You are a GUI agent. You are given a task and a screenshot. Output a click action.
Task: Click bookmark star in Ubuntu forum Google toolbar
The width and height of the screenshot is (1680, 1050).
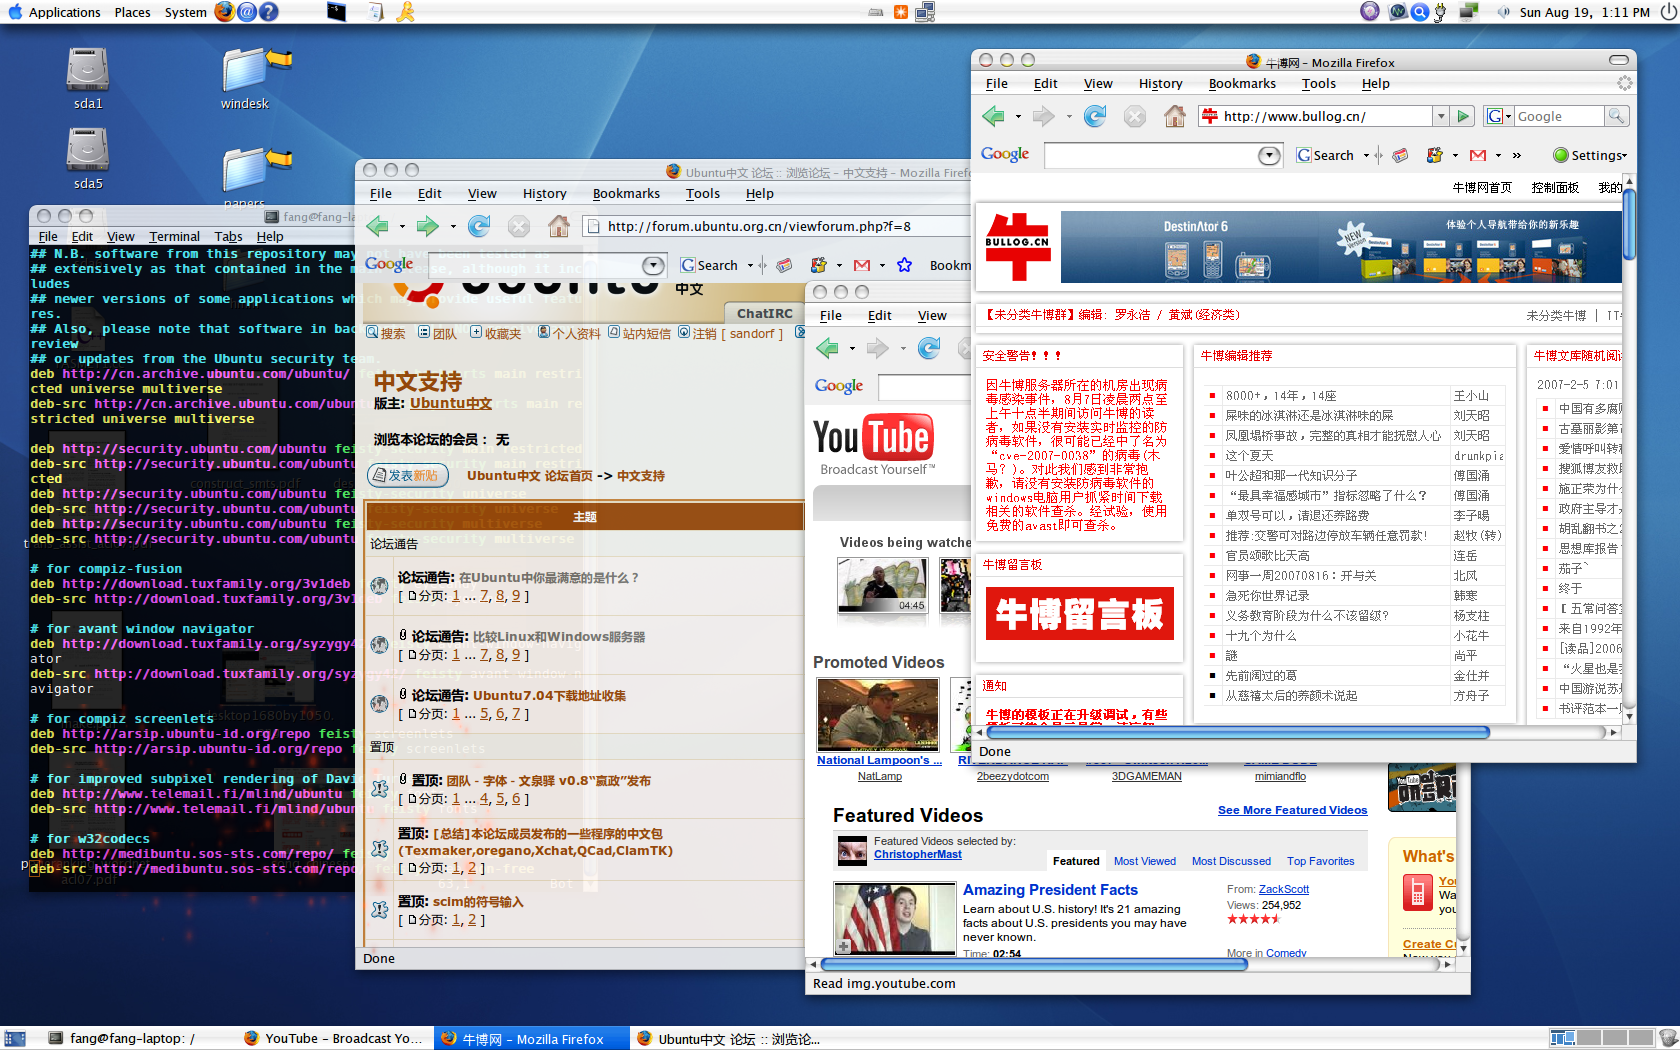click(905, 265)
